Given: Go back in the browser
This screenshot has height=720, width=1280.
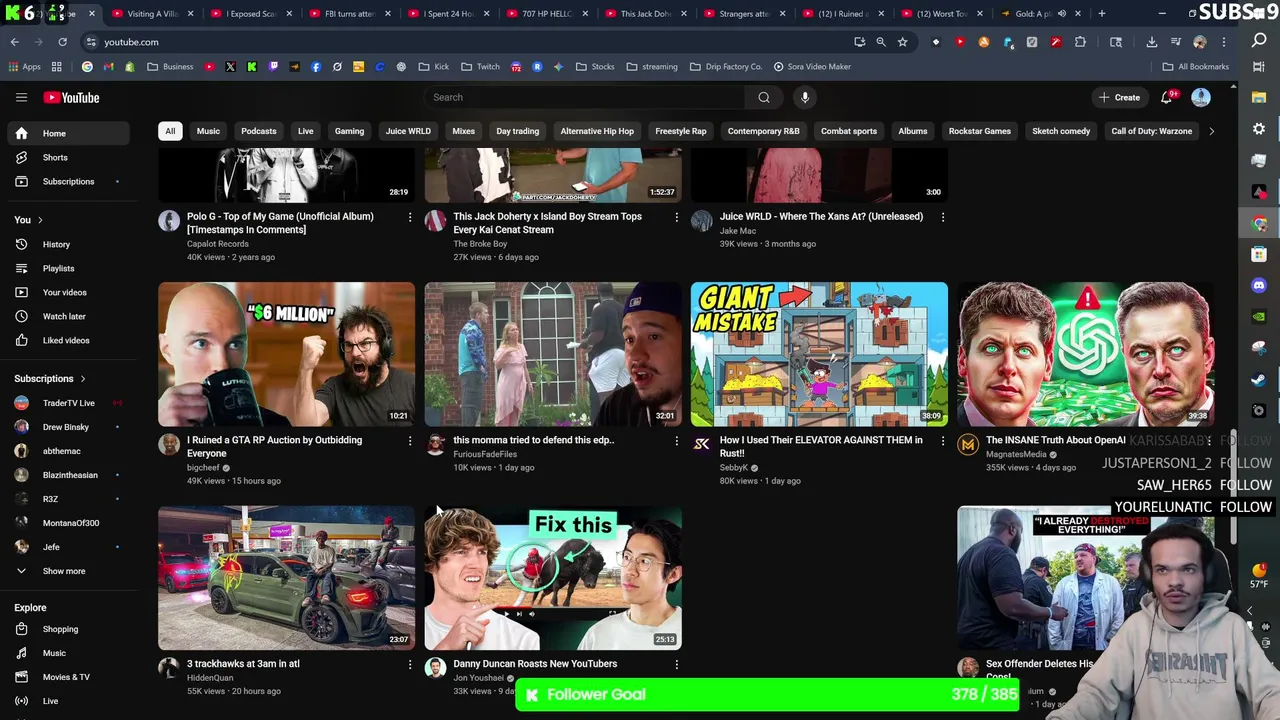Looking at the screenshot, I should click(15, 42).
